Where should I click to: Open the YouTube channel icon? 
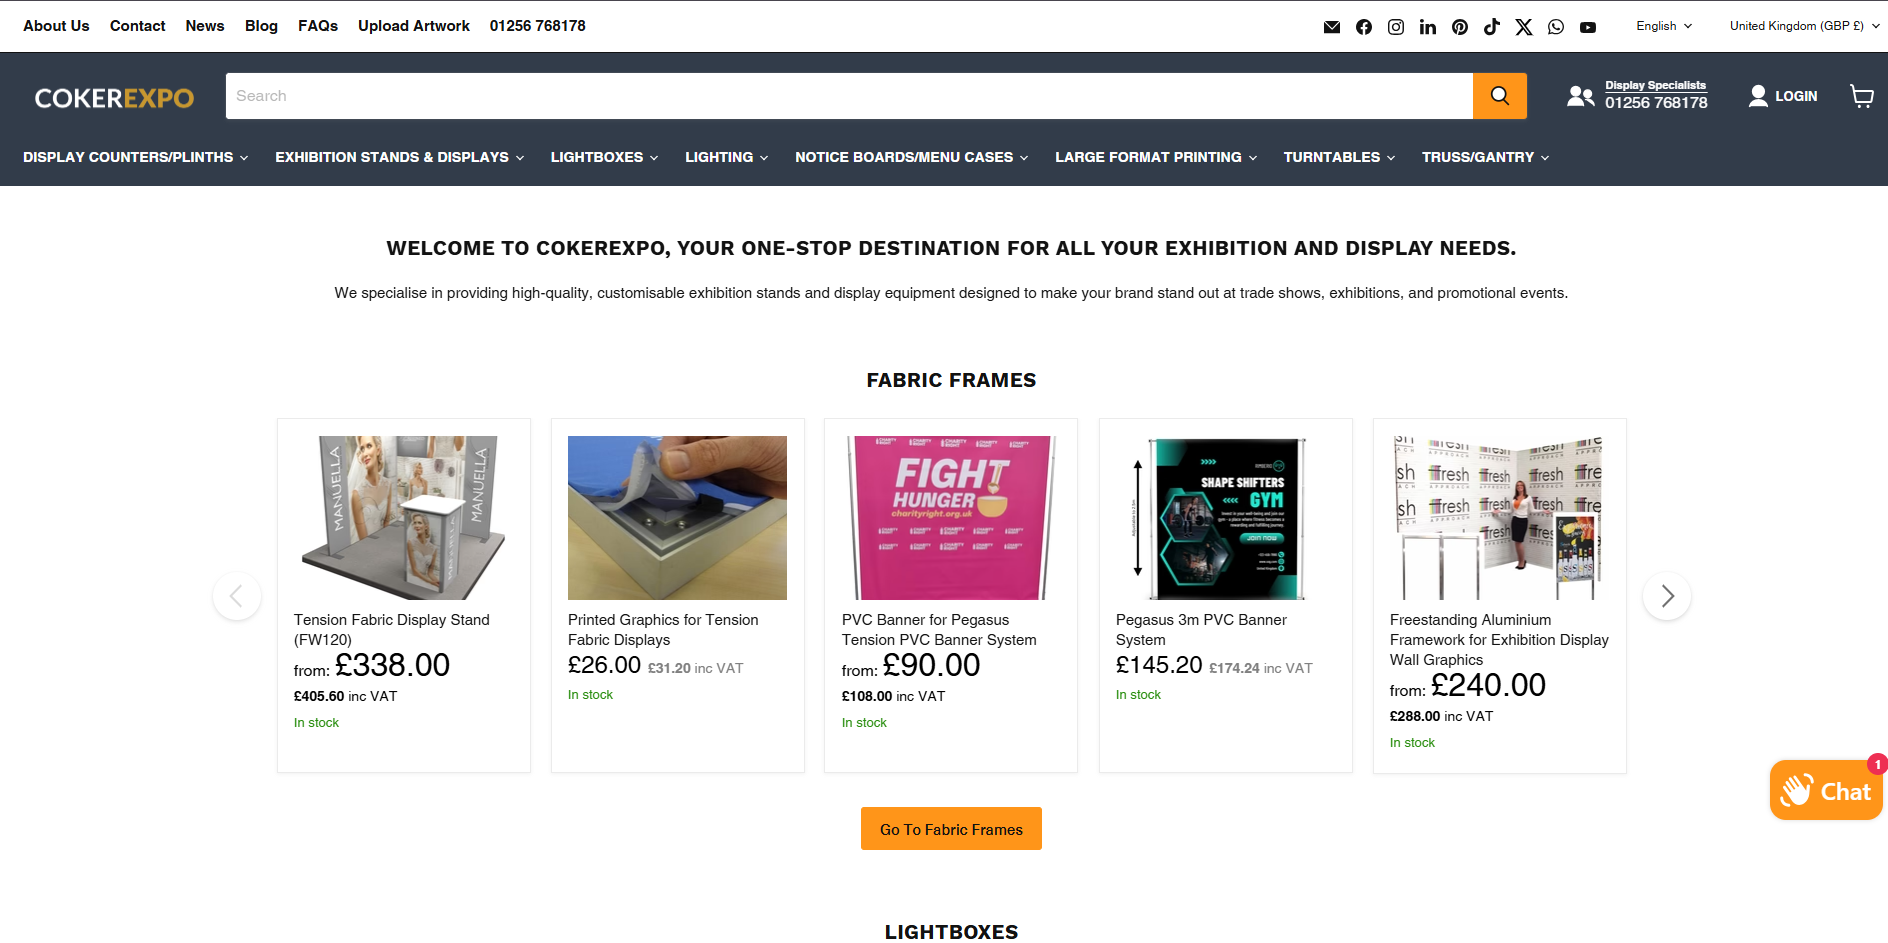click(1587, 27)
